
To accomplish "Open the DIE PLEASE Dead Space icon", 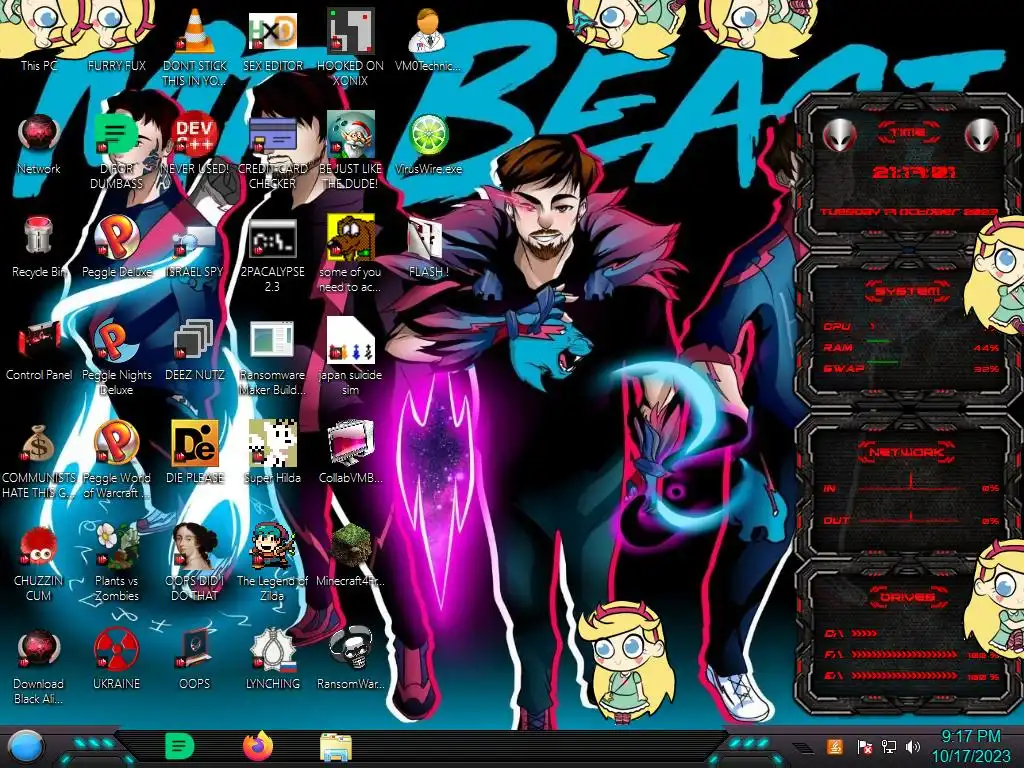I will tap(195, 452).
